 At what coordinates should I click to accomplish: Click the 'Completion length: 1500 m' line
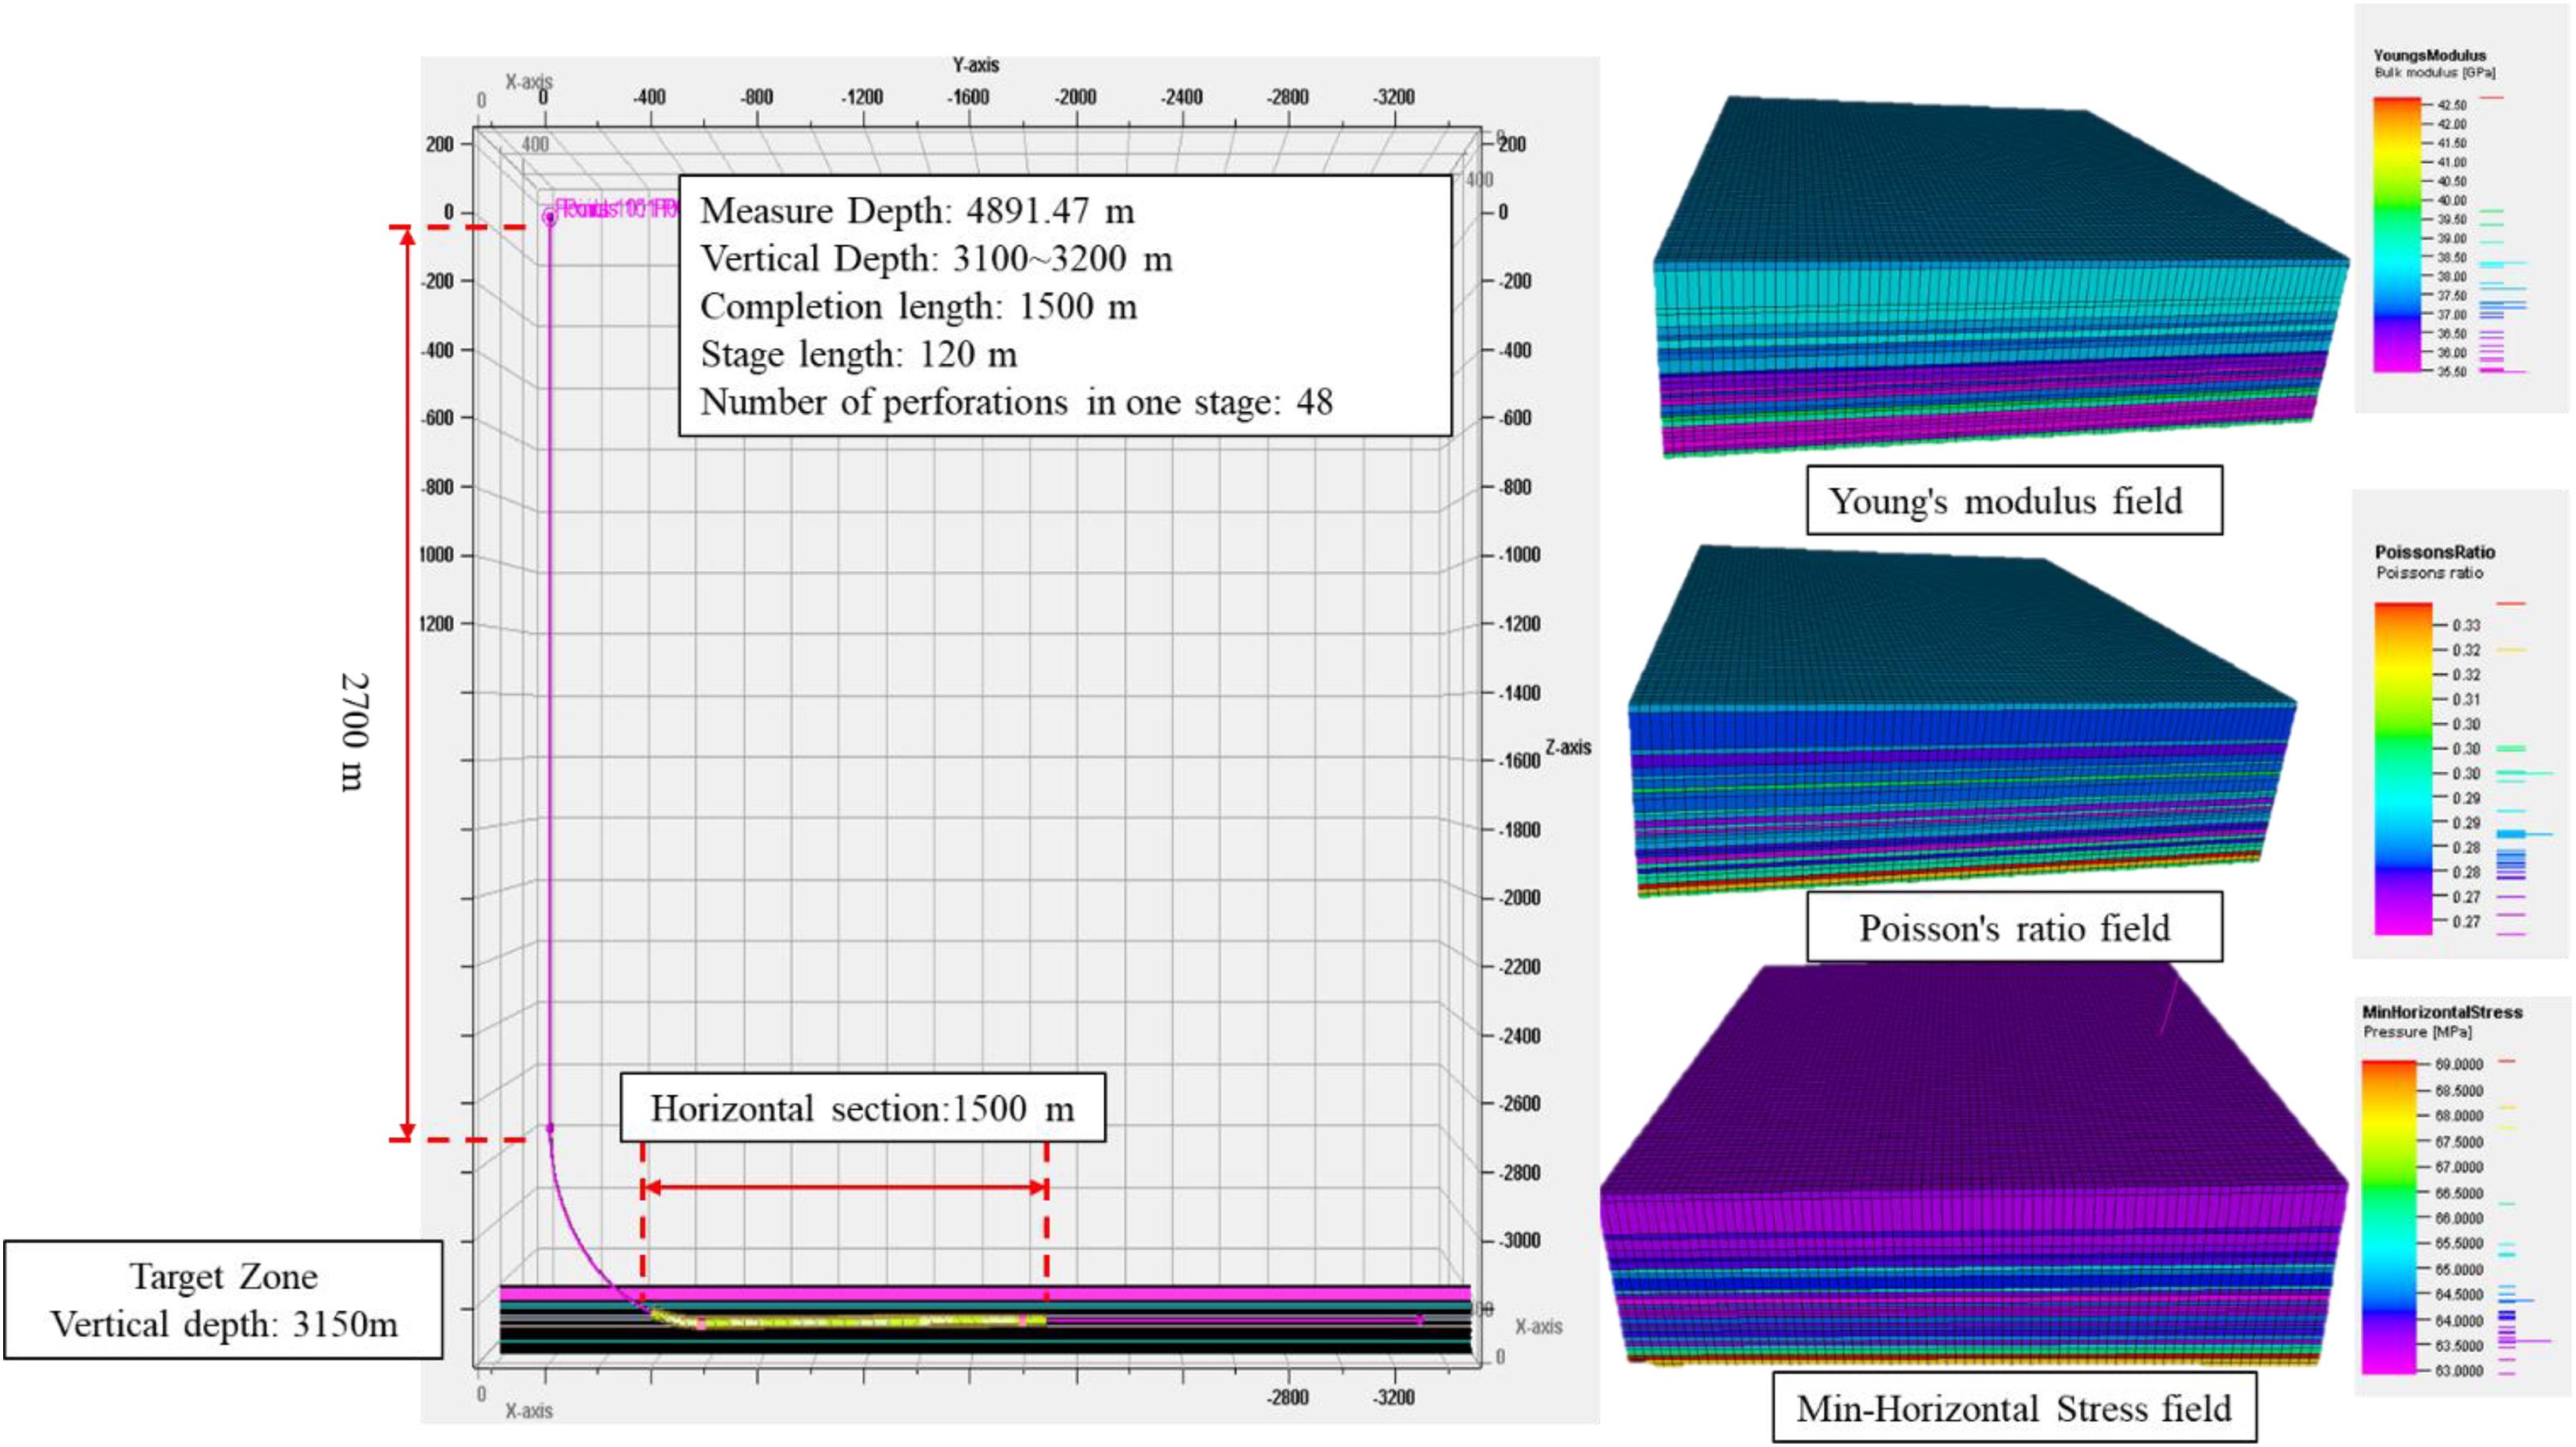tap(918, 306)
